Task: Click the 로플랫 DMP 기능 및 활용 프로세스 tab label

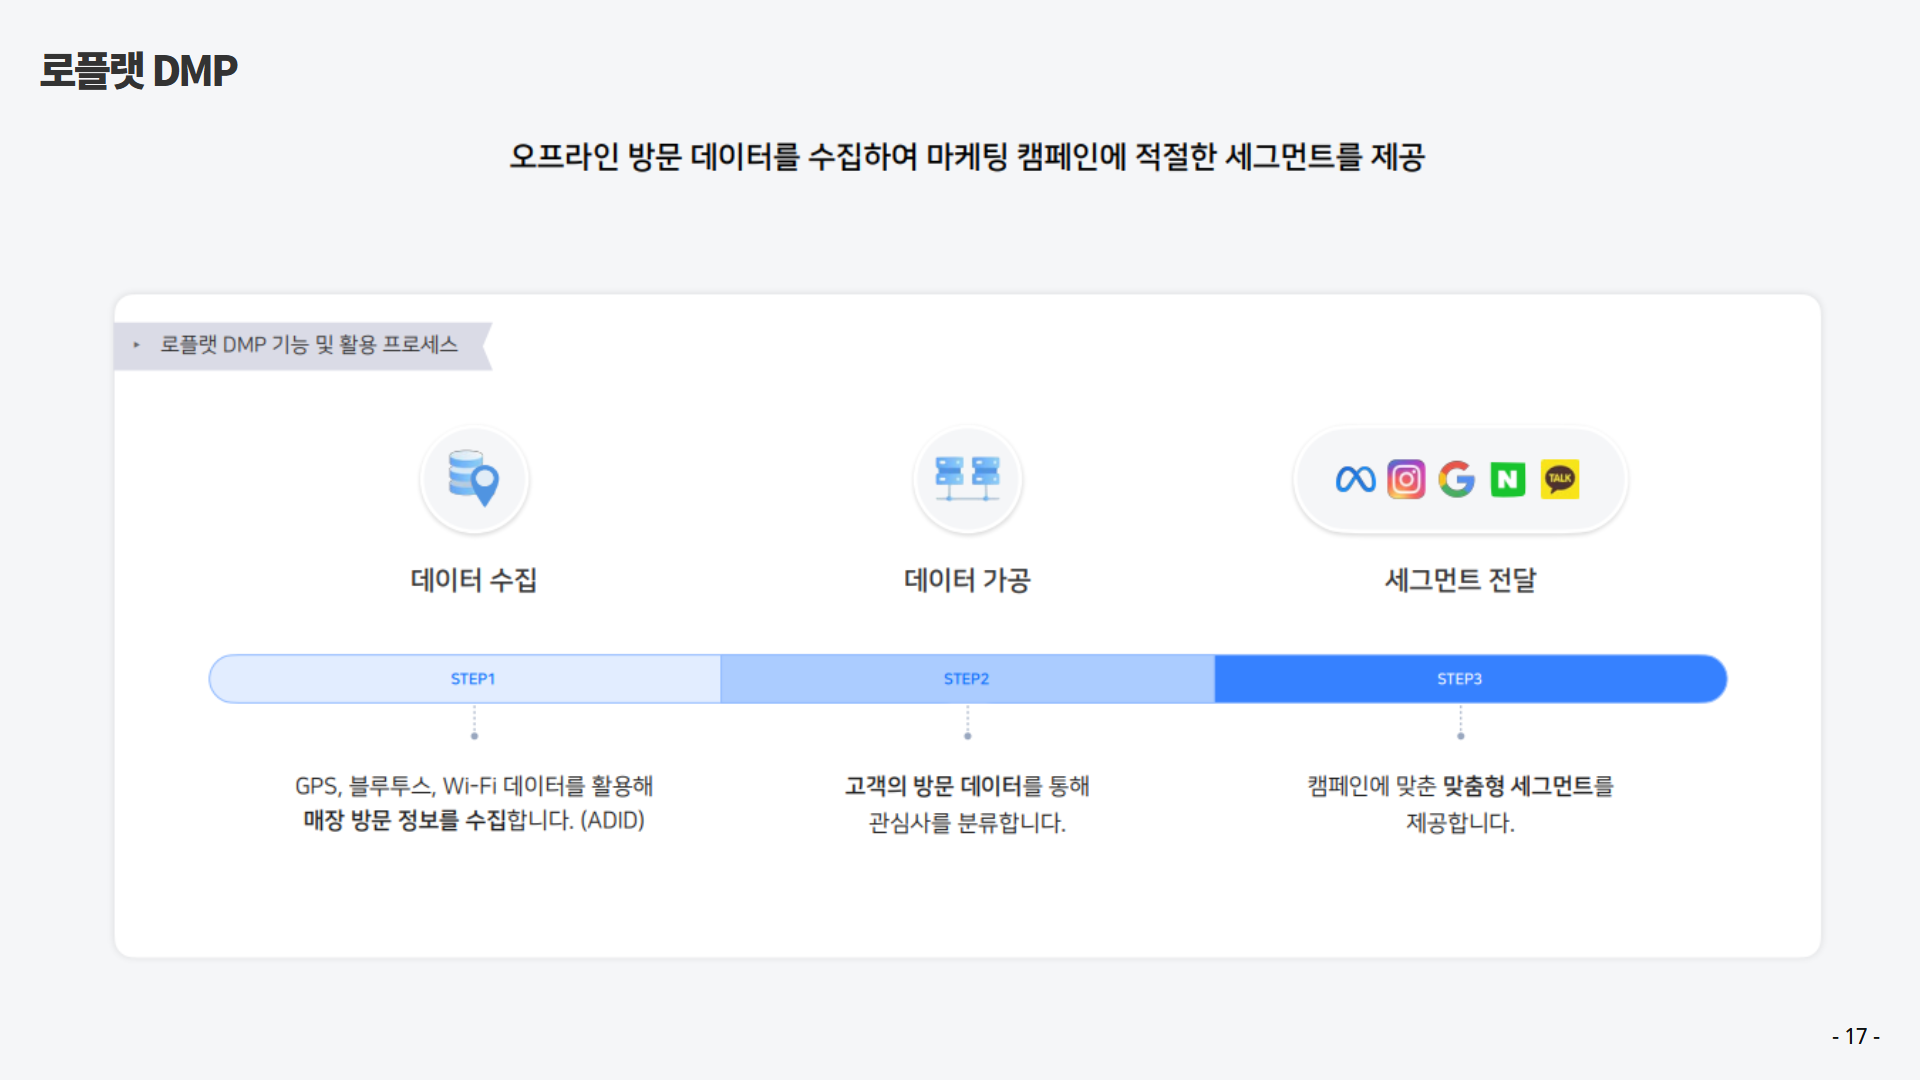Action: click(309, 345)
